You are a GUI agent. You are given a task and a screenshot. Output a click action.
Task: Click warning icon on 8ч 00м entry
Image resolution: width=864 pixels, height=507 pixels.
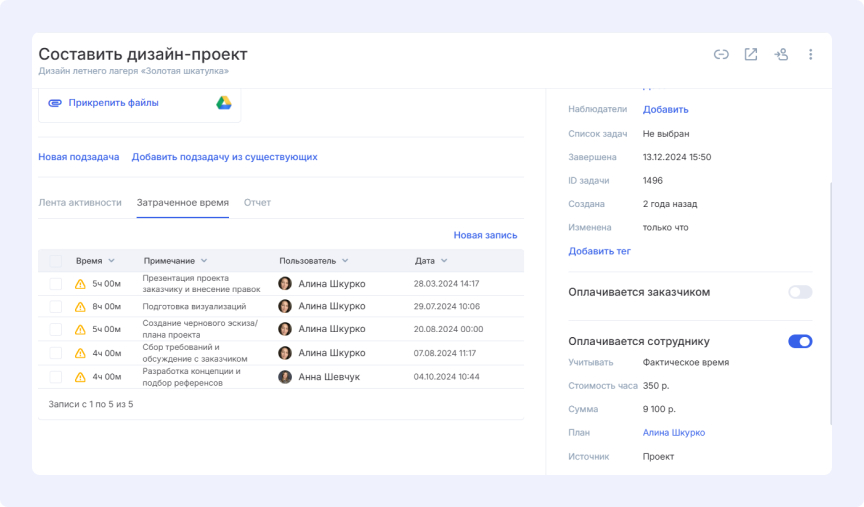[x=80, y=307]
